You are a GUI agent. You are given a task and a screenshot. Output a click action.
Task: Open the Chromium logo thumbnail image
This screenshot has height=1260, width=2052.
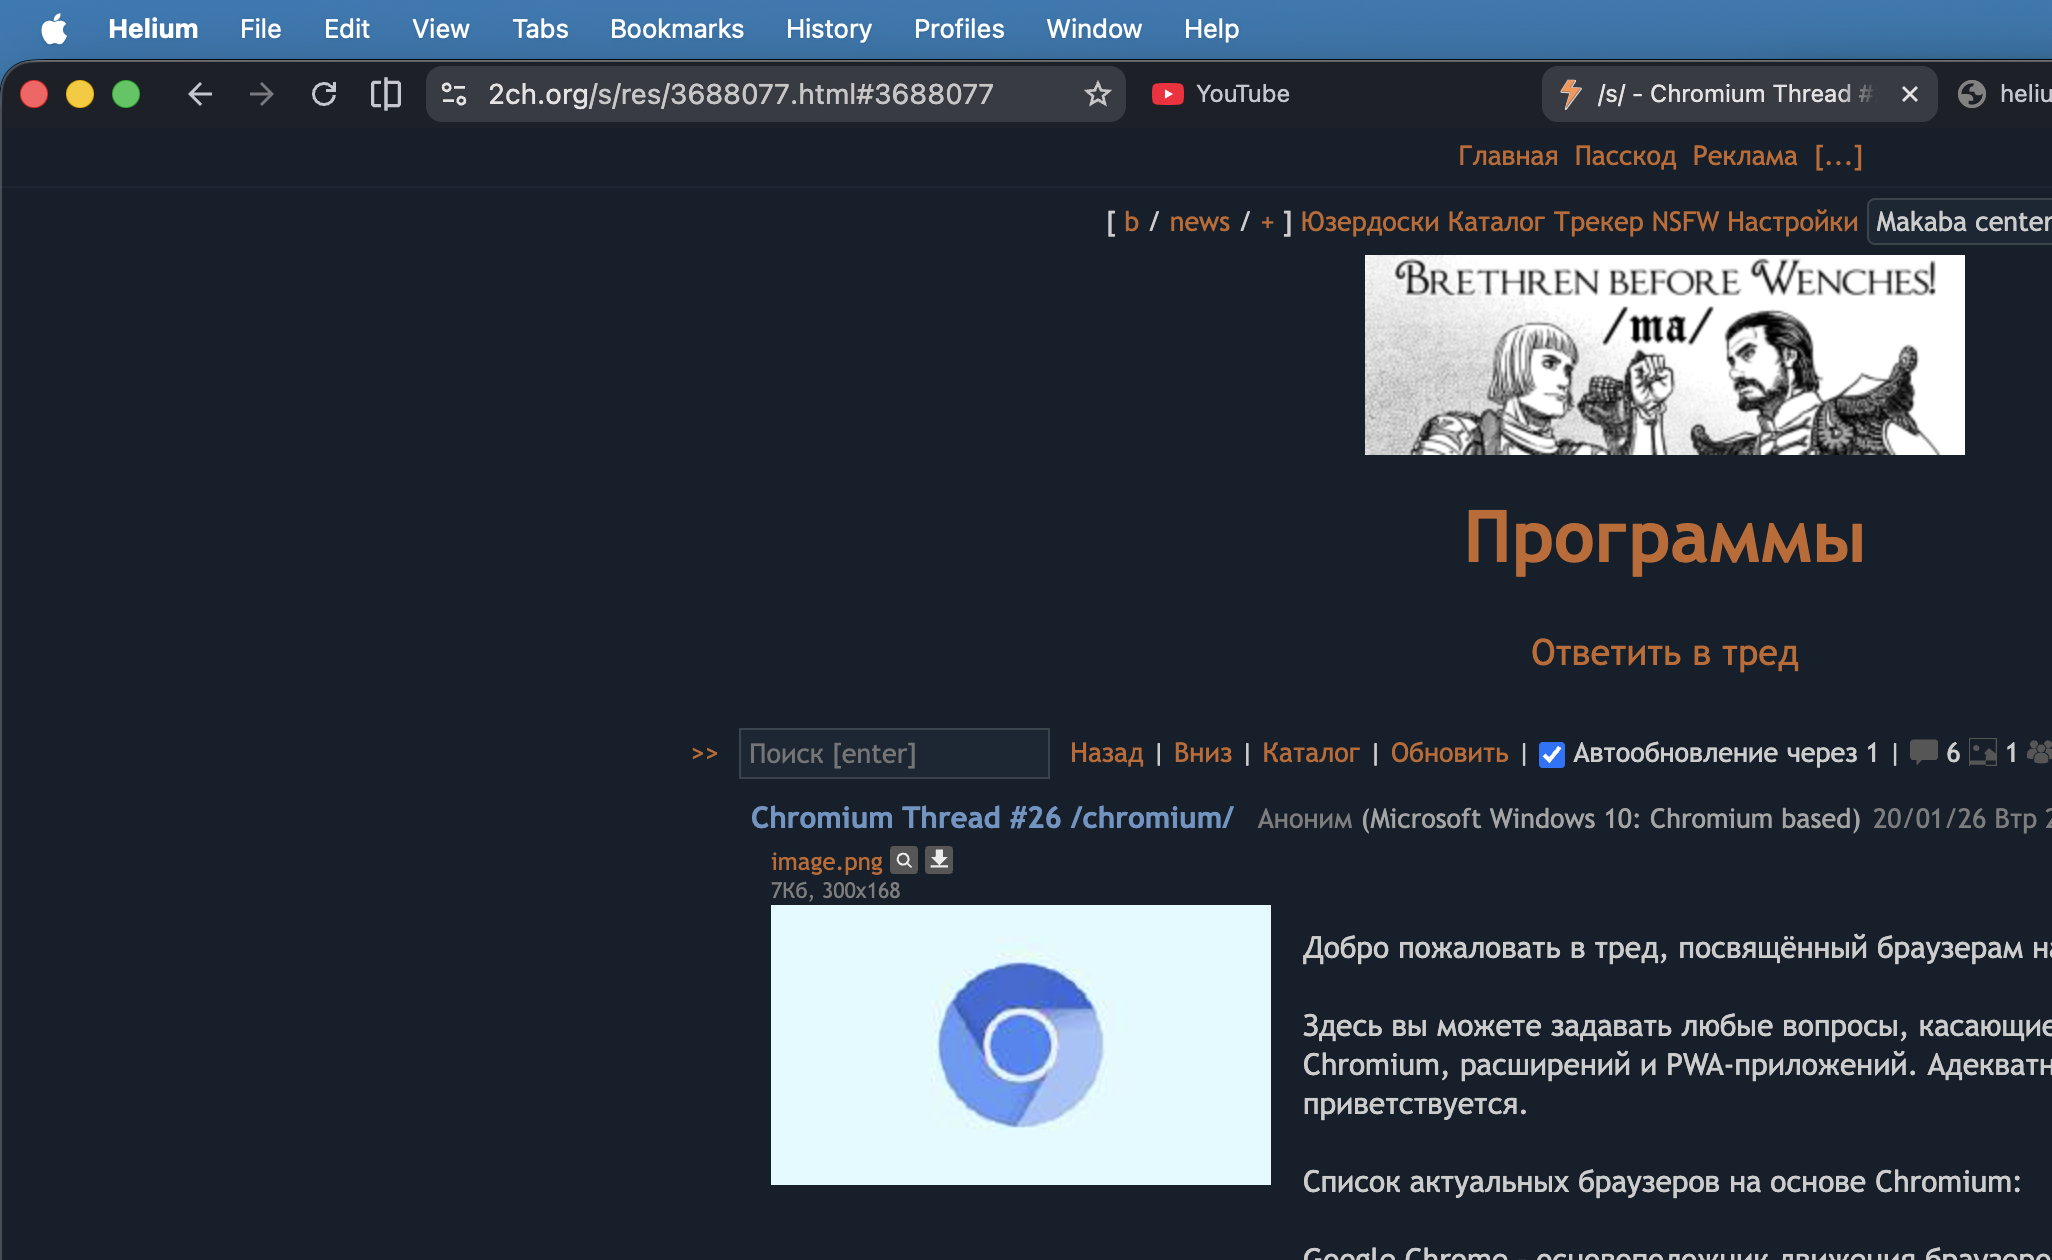(x=1020, y=1044)
